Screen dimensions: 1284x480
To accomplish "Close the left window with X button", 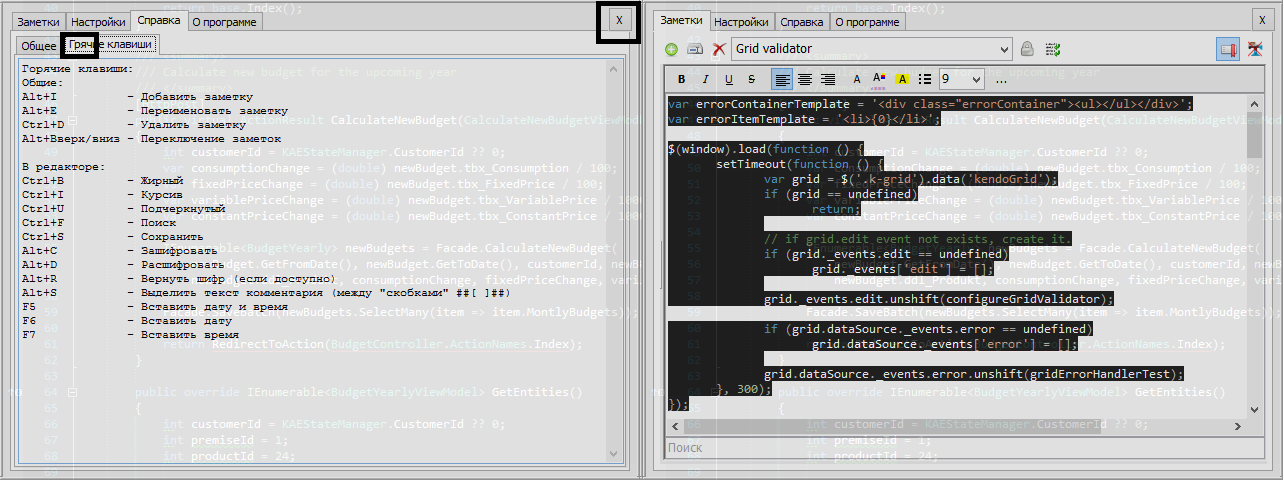I will (620, 21).
